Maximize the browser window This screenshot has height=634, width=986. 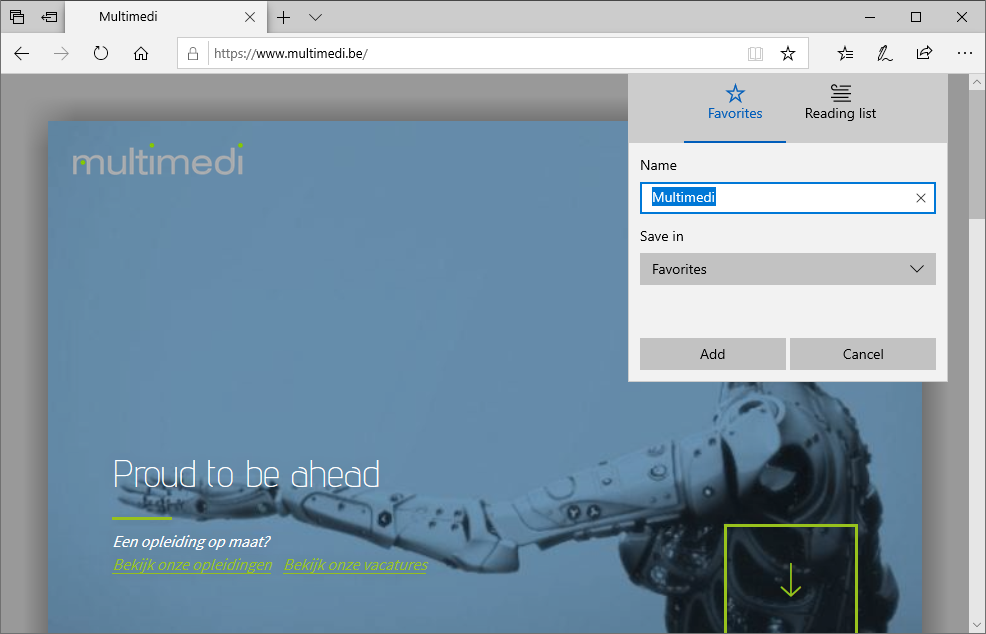pyautogui.click(x=916, y=17)
